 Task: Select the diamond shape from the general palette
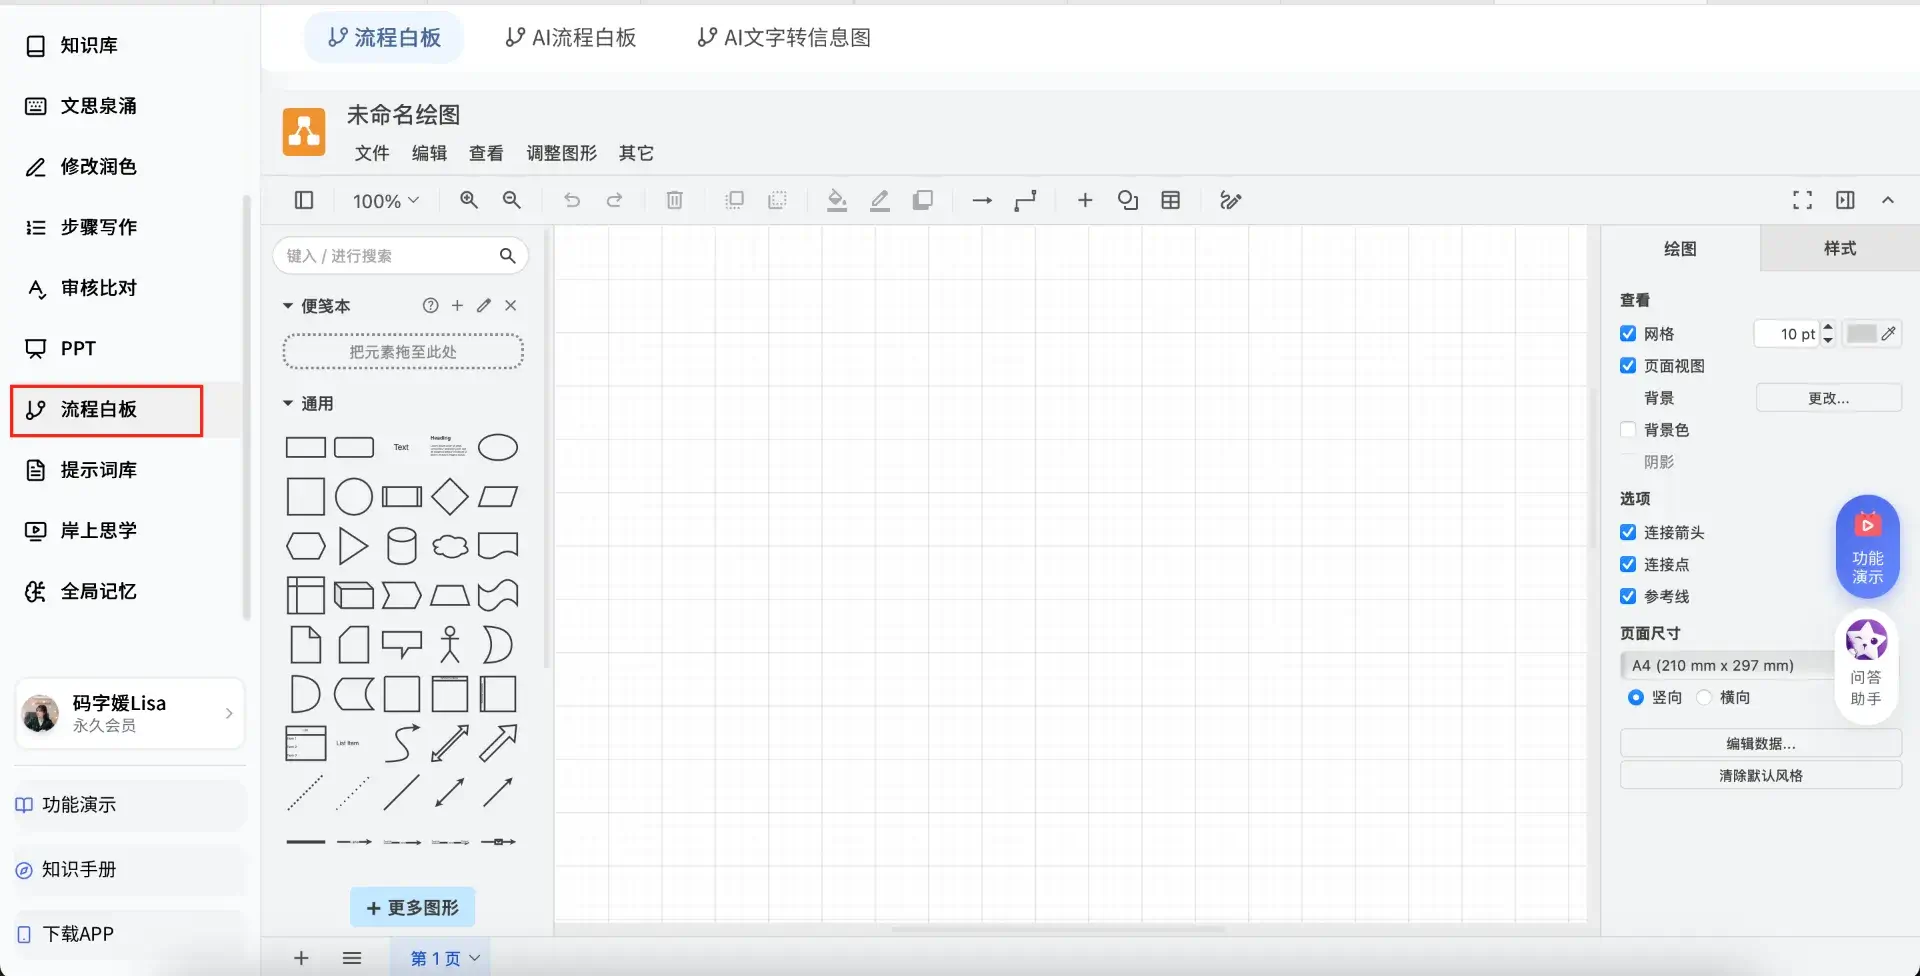(x=449, y=497)
